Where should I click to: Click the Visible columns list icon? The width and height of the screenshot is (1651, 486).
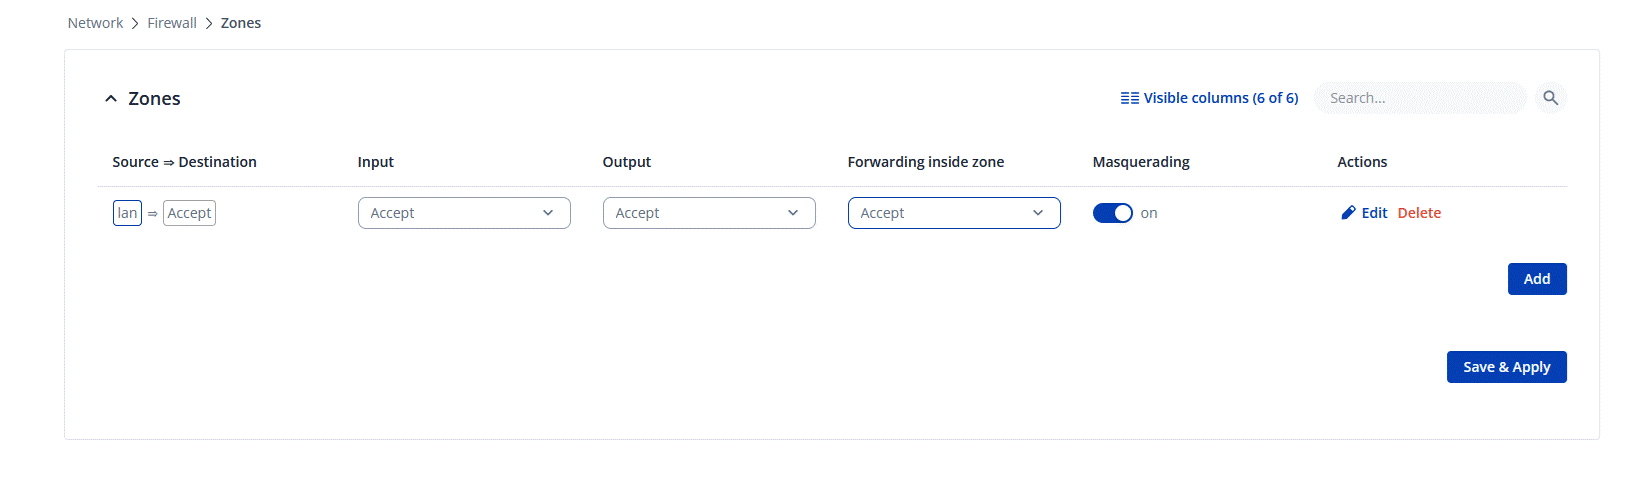point(1129,98)
